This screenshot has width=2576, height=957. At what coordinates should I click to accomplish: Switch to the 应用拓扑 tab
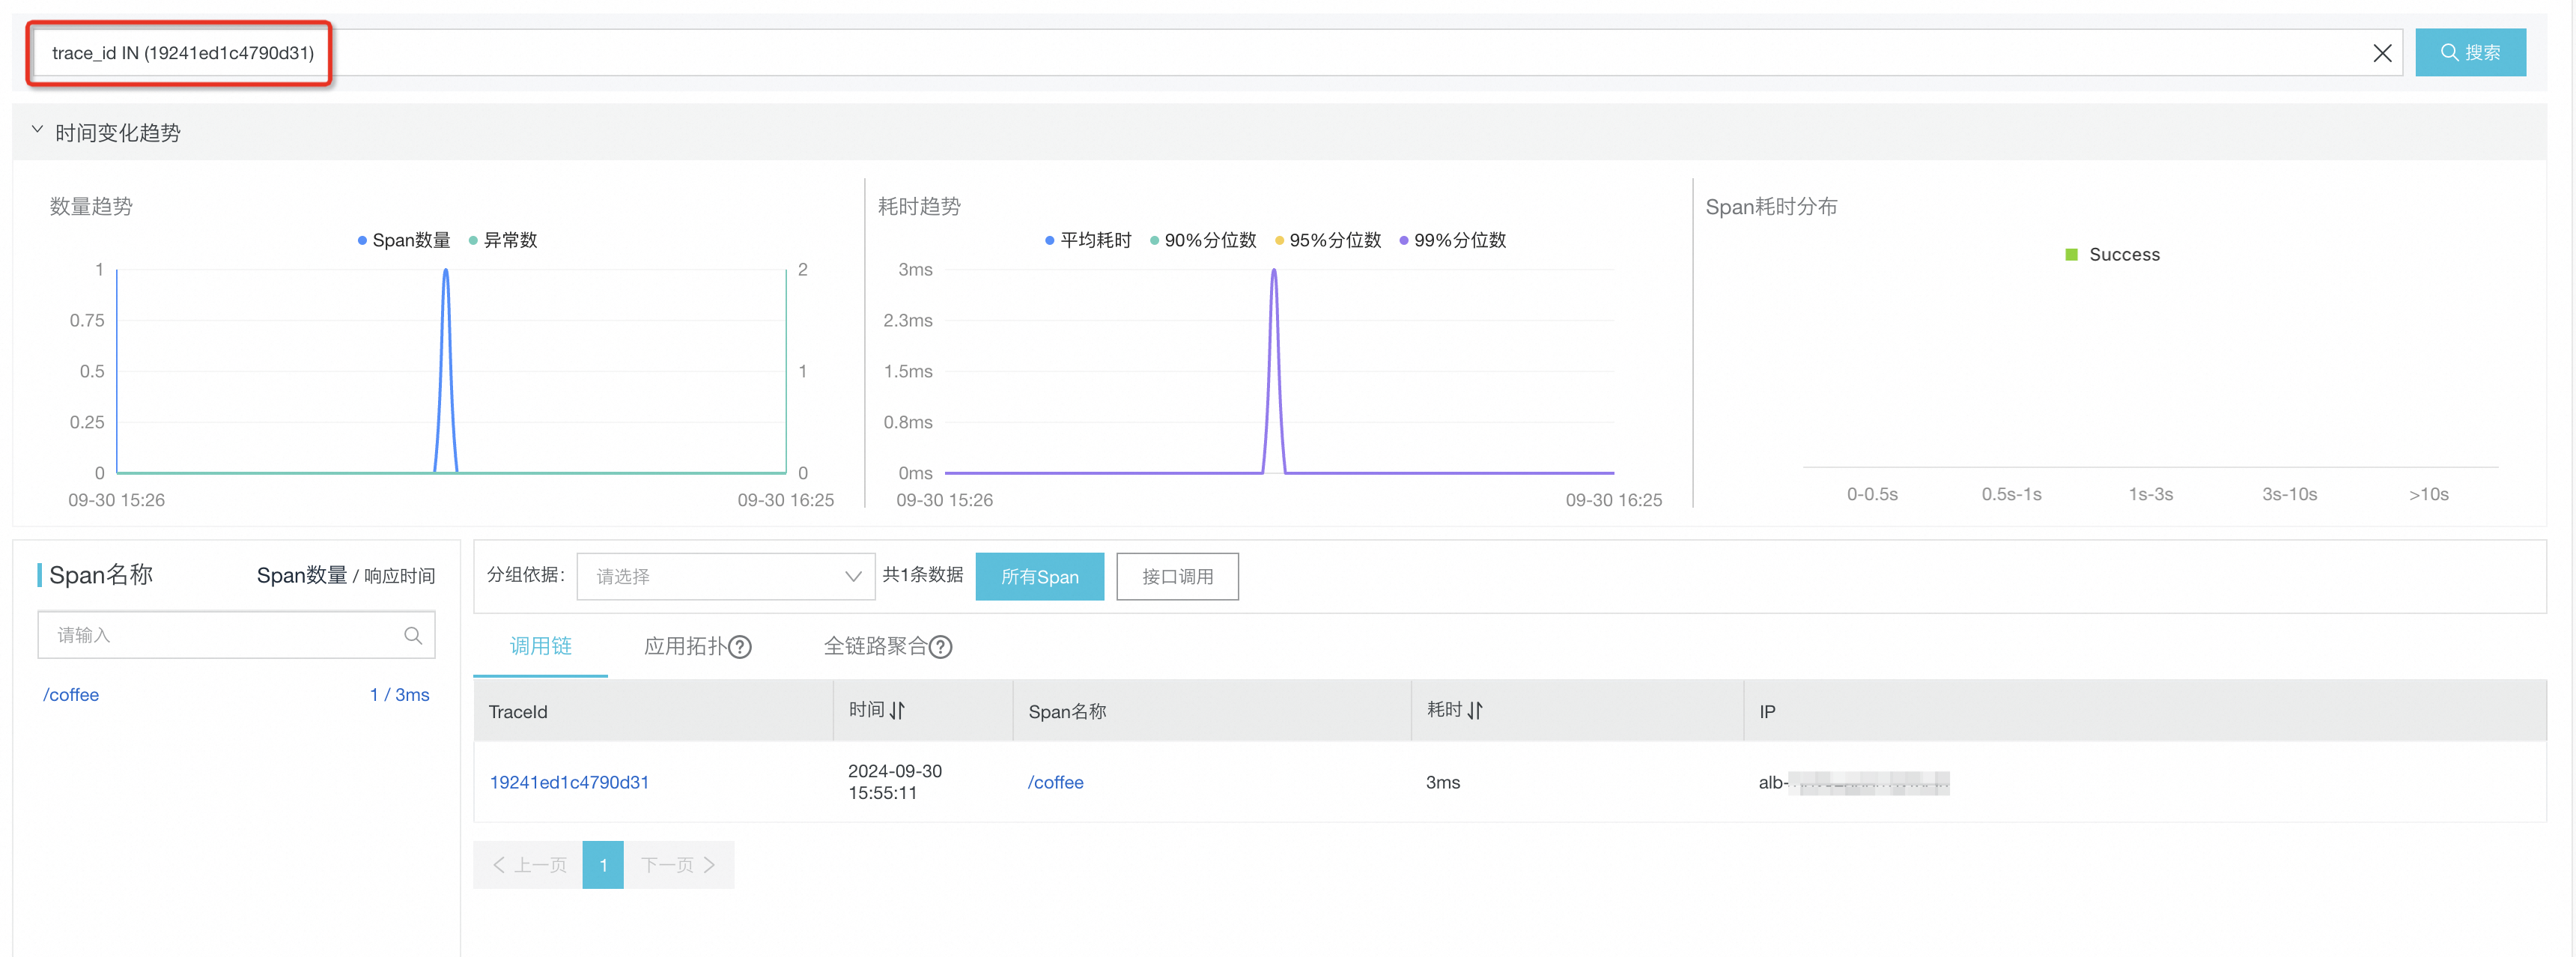click(x=685, y=646)
